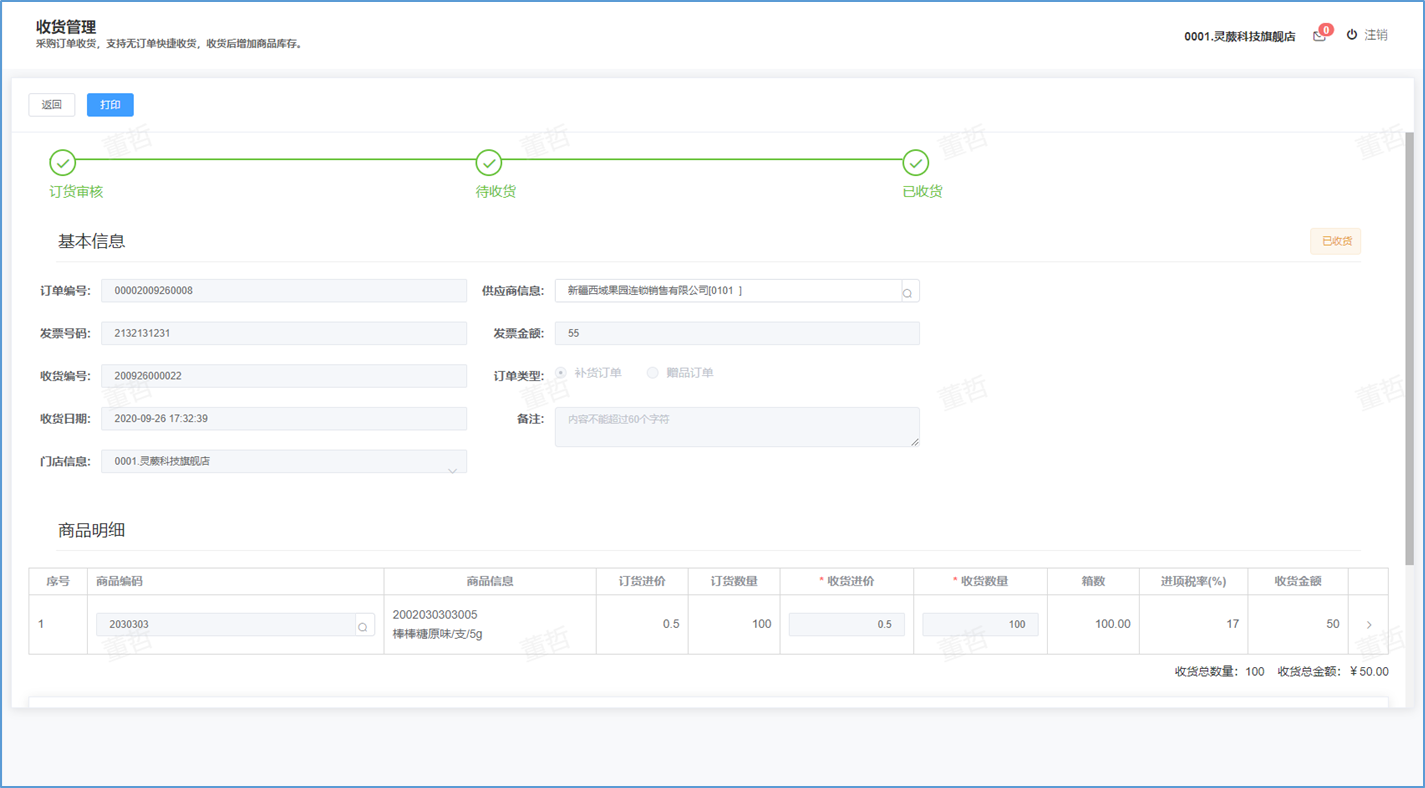Click the 已收货 step checkmark circle

(x=915, y=163)
